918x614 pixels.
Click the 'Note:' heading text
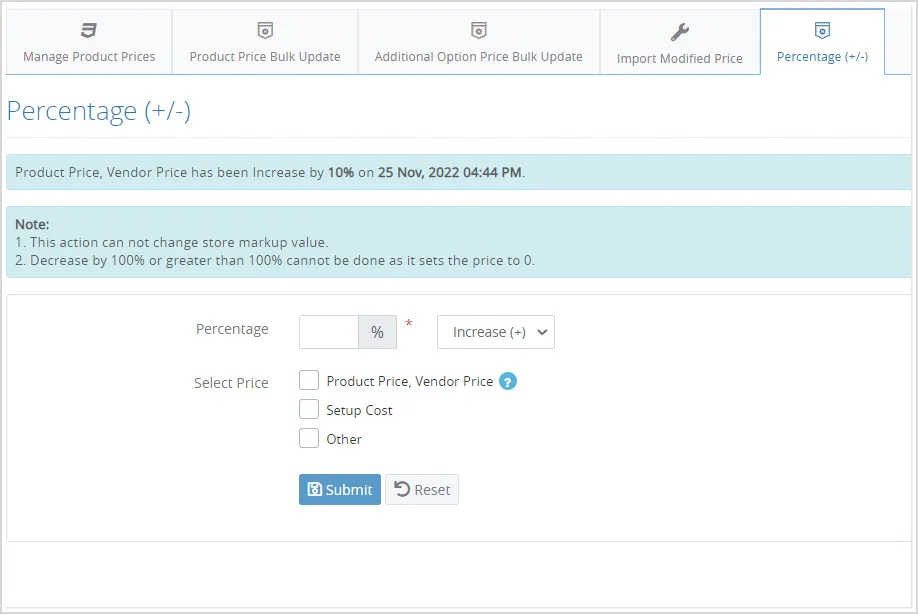[x=32, y=224]
